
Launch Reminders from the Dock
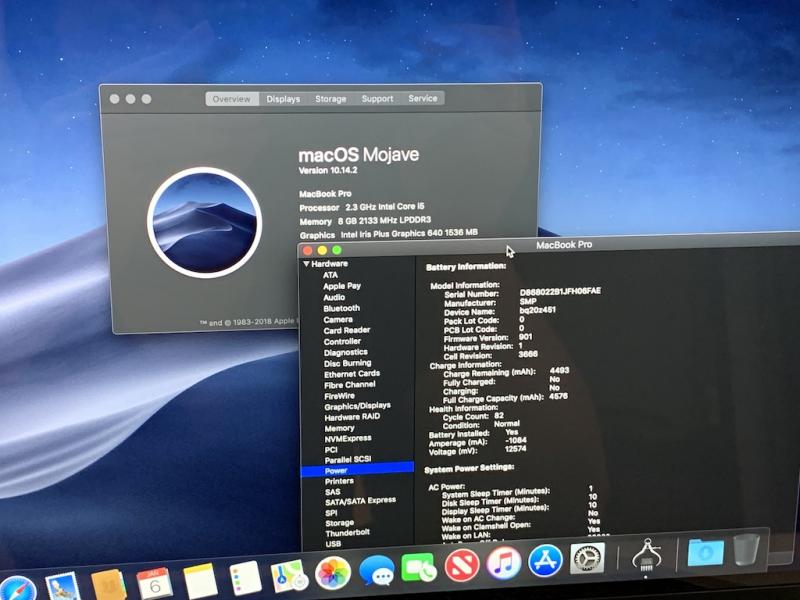pos(245,578)
